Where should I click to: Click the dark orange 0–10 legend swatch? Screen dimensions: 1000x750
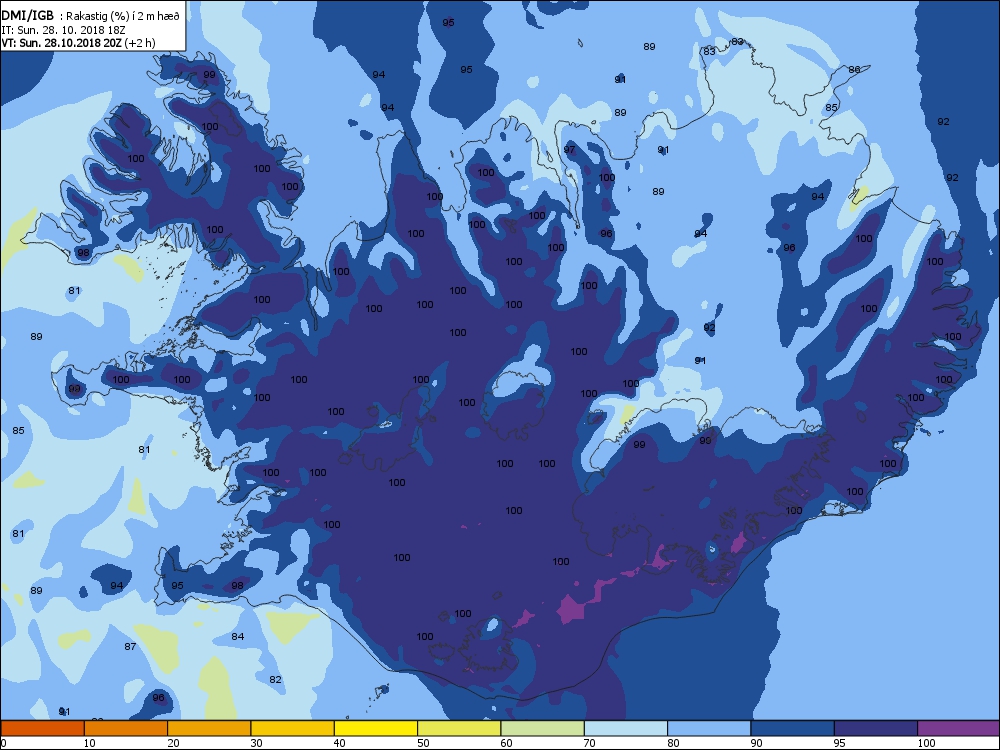pyautogui.click(x=42, y=728)
